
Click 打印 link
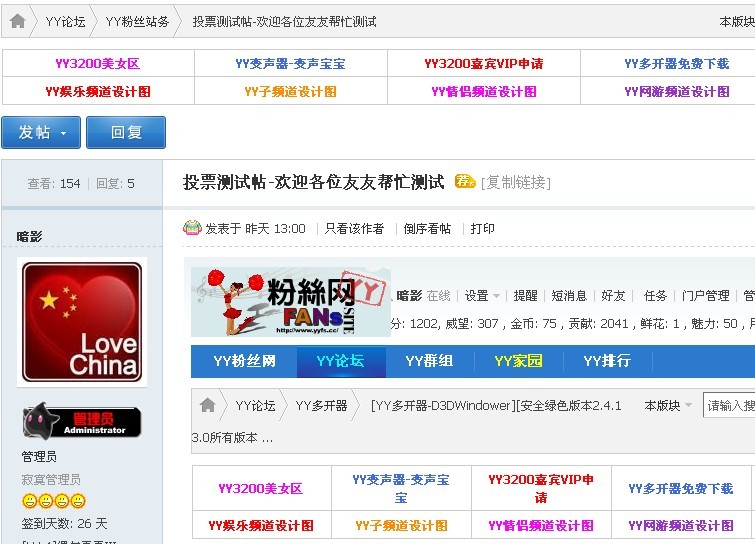pos(482,228)
